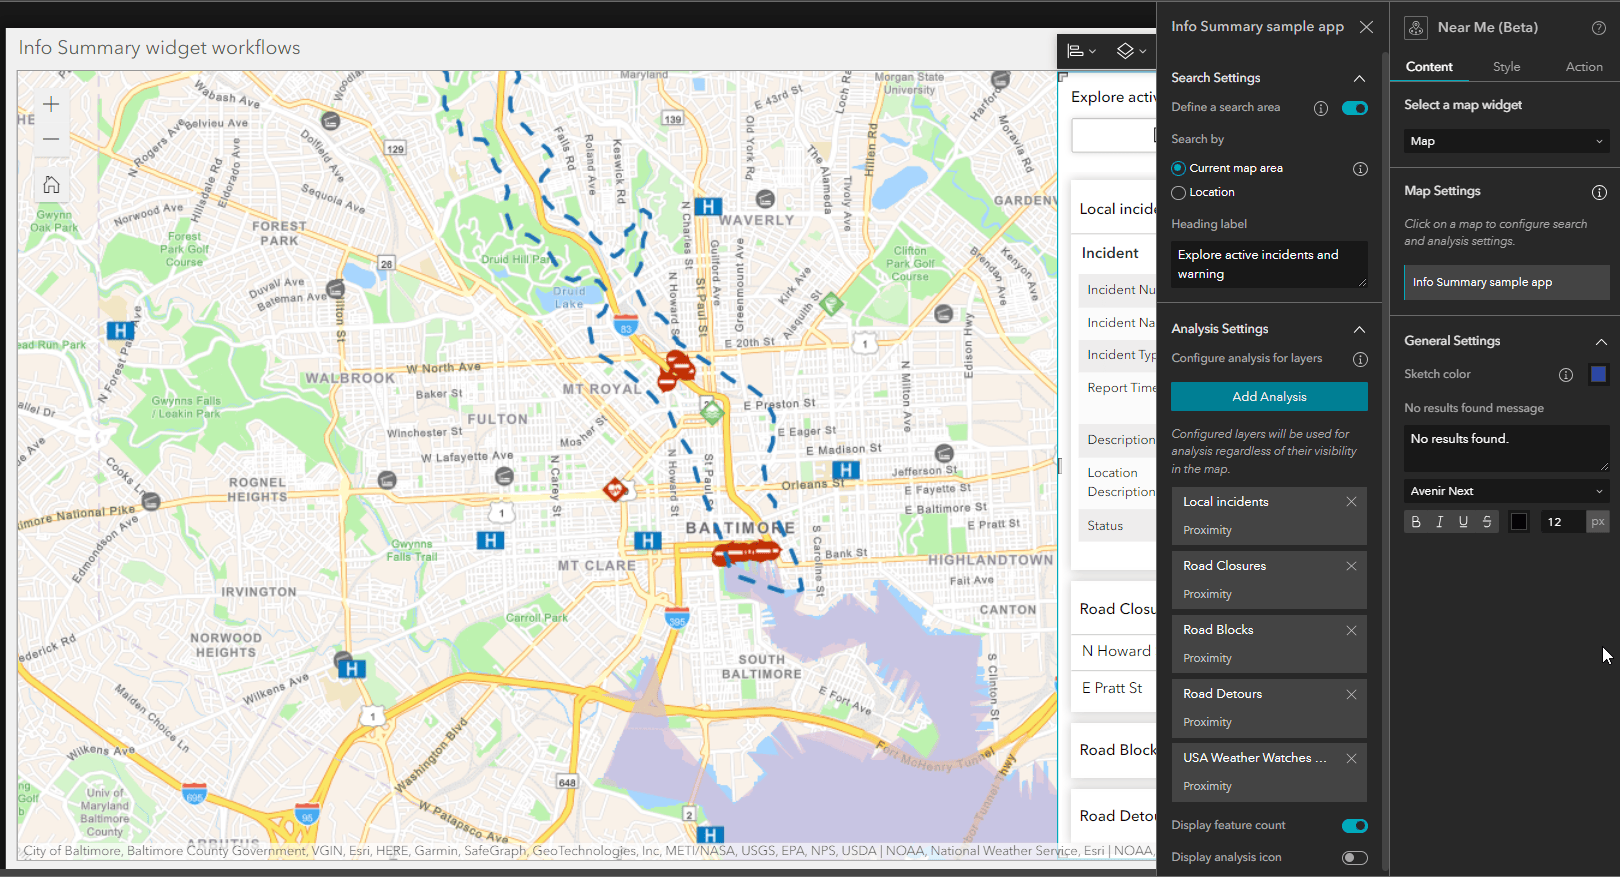This screenshot has width=1620, height=877.
Task: Return map to home extent
Action: click(x=51, y=185)
